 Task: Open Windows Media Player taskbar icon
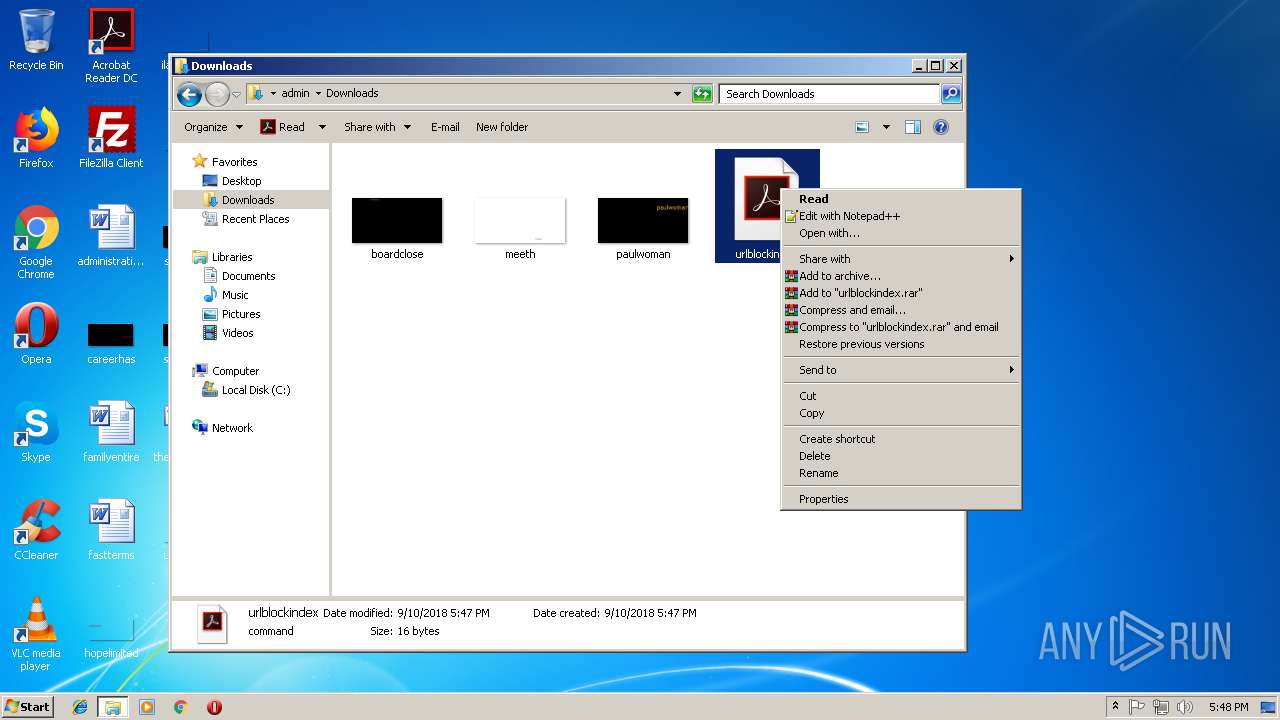147,707
